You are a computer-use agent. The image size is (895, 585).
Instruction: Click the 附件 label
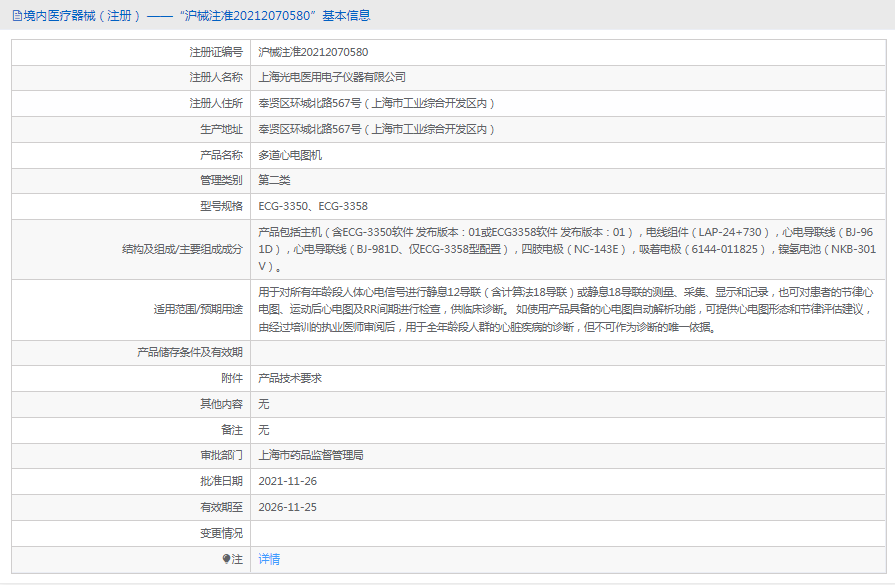[232, 378]
